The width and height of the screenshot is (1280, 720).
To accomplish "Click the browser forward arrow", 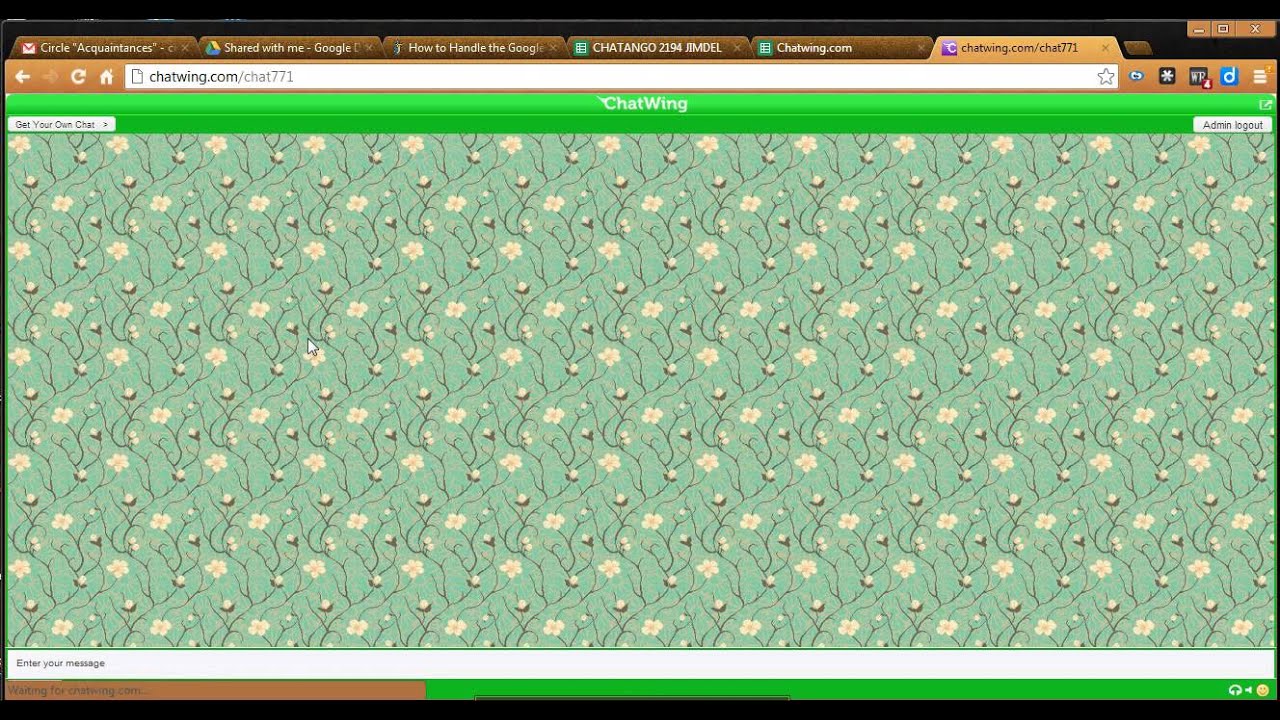I will pyautogui.click(x=50, y=77).
